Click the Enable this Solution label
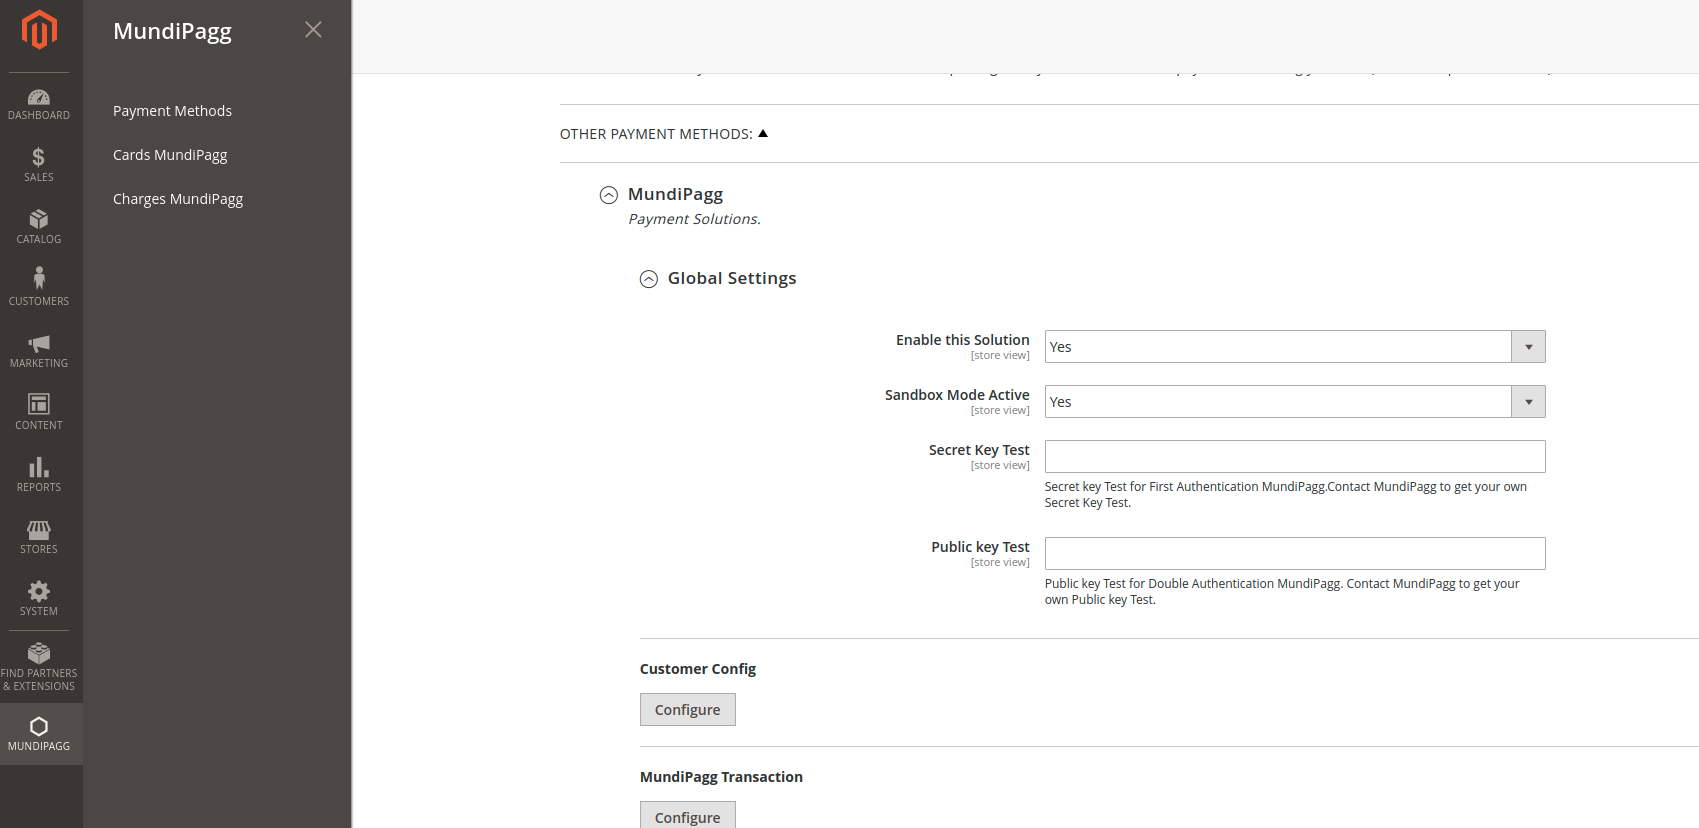 point(962,340)
